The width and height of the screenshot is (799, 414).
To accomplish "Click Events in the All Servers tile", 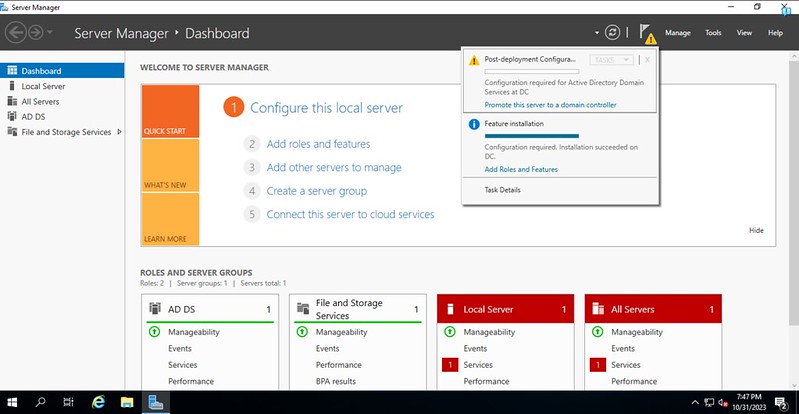I will (623, 348).
